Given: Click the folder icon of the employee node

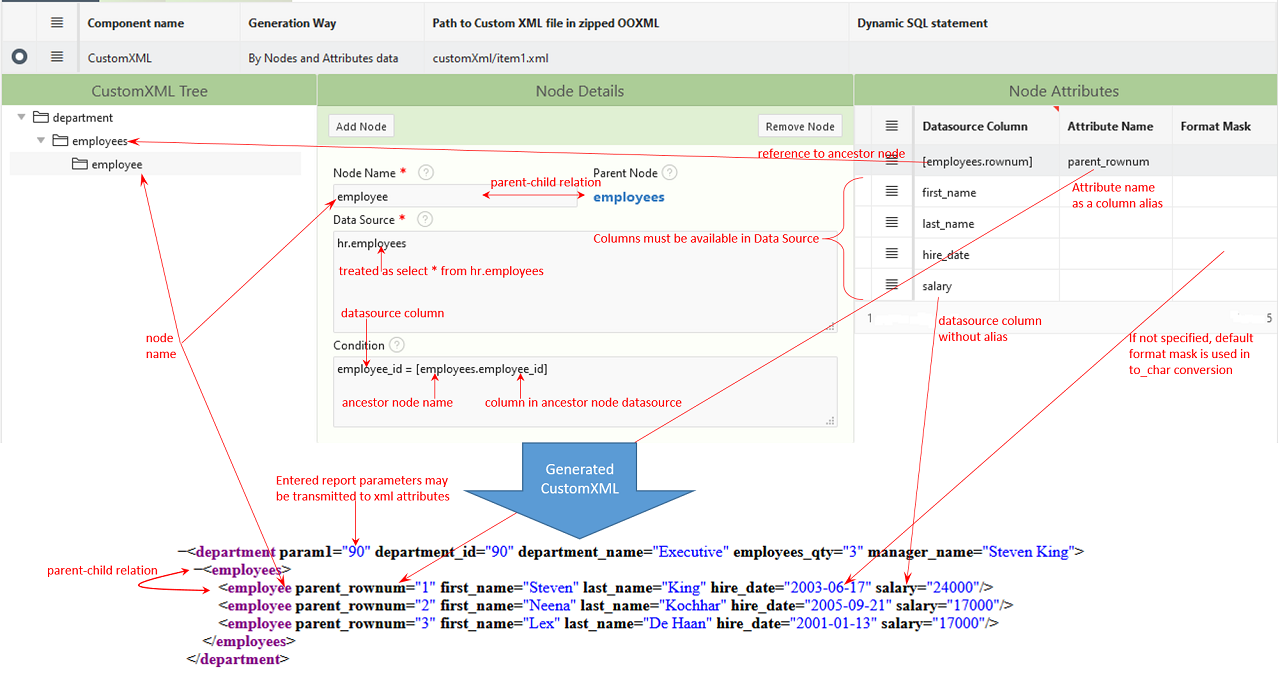Looking at the screenshot, I should 80,164.
